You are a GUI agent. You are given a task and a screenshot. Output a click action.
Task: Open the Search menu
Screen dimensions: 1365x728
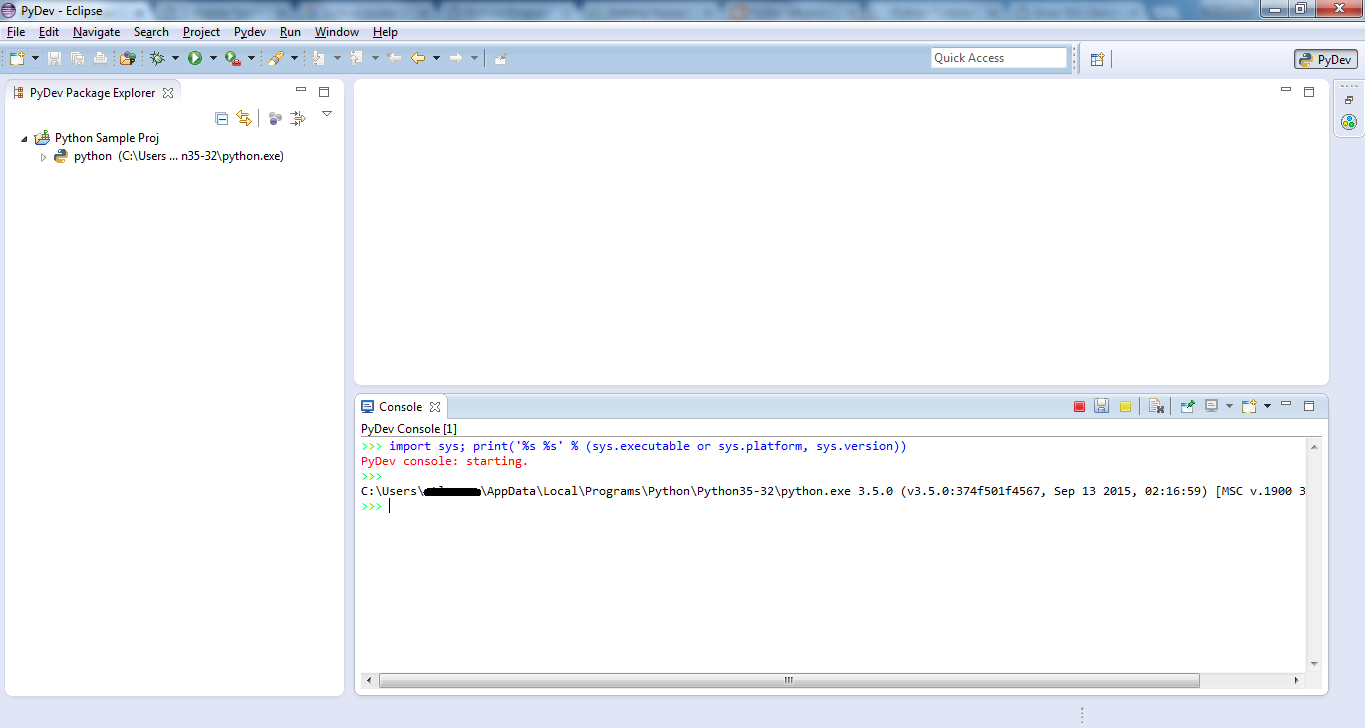click(151, 32)
